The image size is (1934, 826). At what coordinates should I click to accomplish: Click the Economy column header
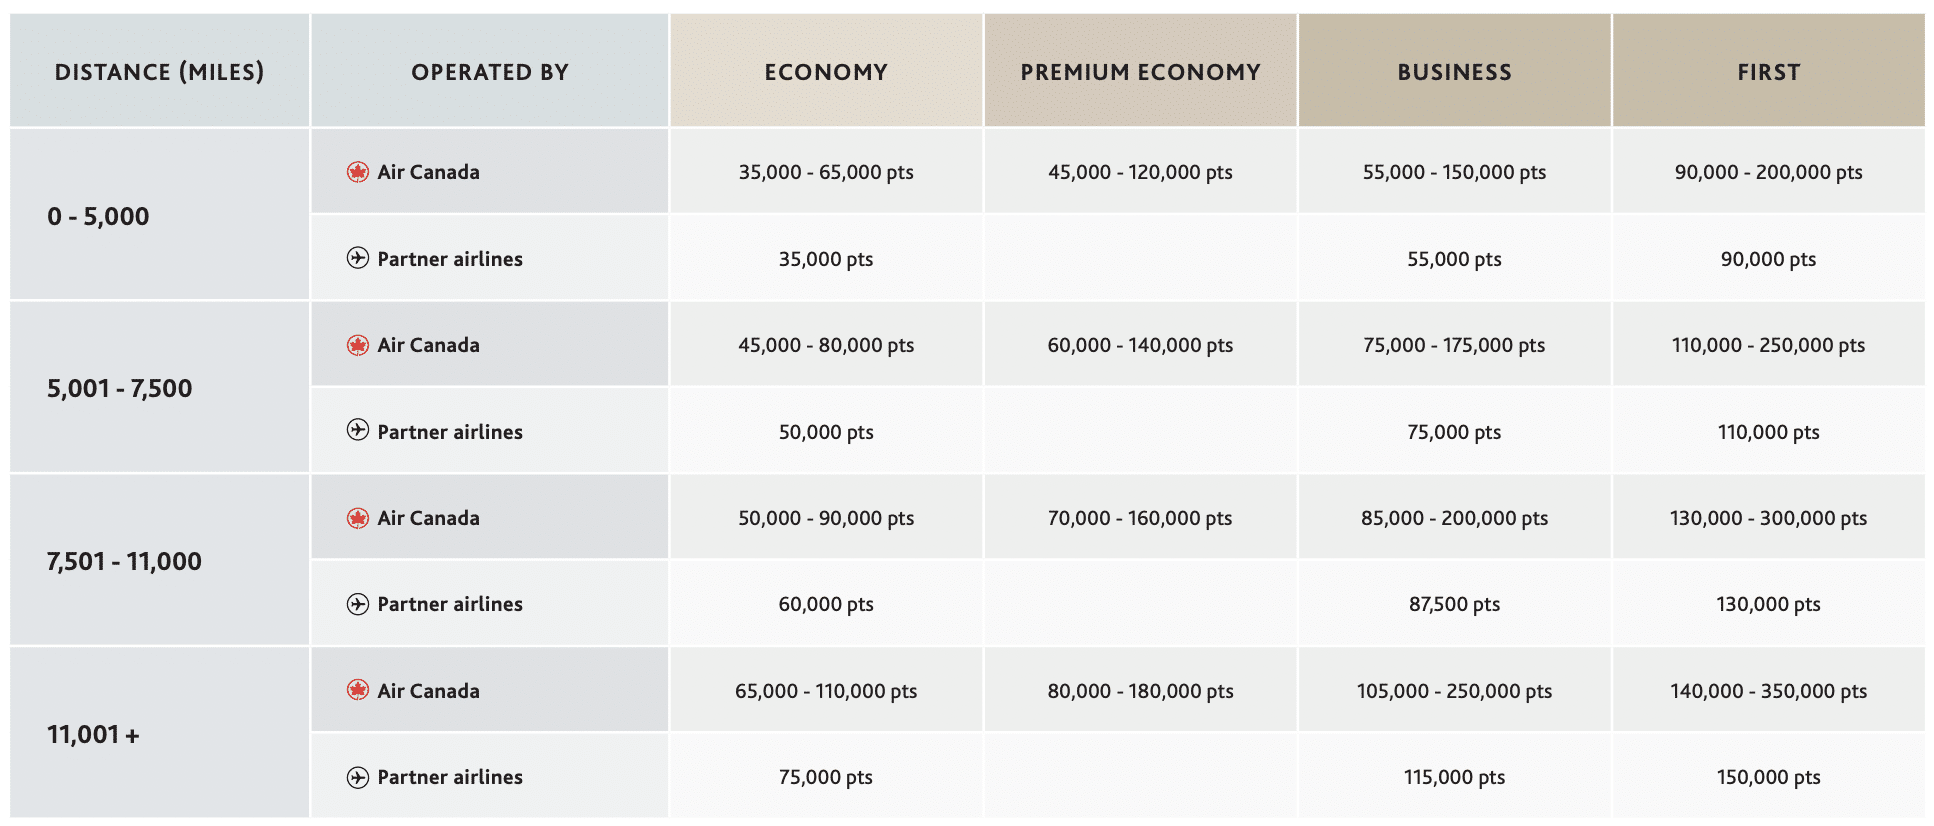pos(826,72)
